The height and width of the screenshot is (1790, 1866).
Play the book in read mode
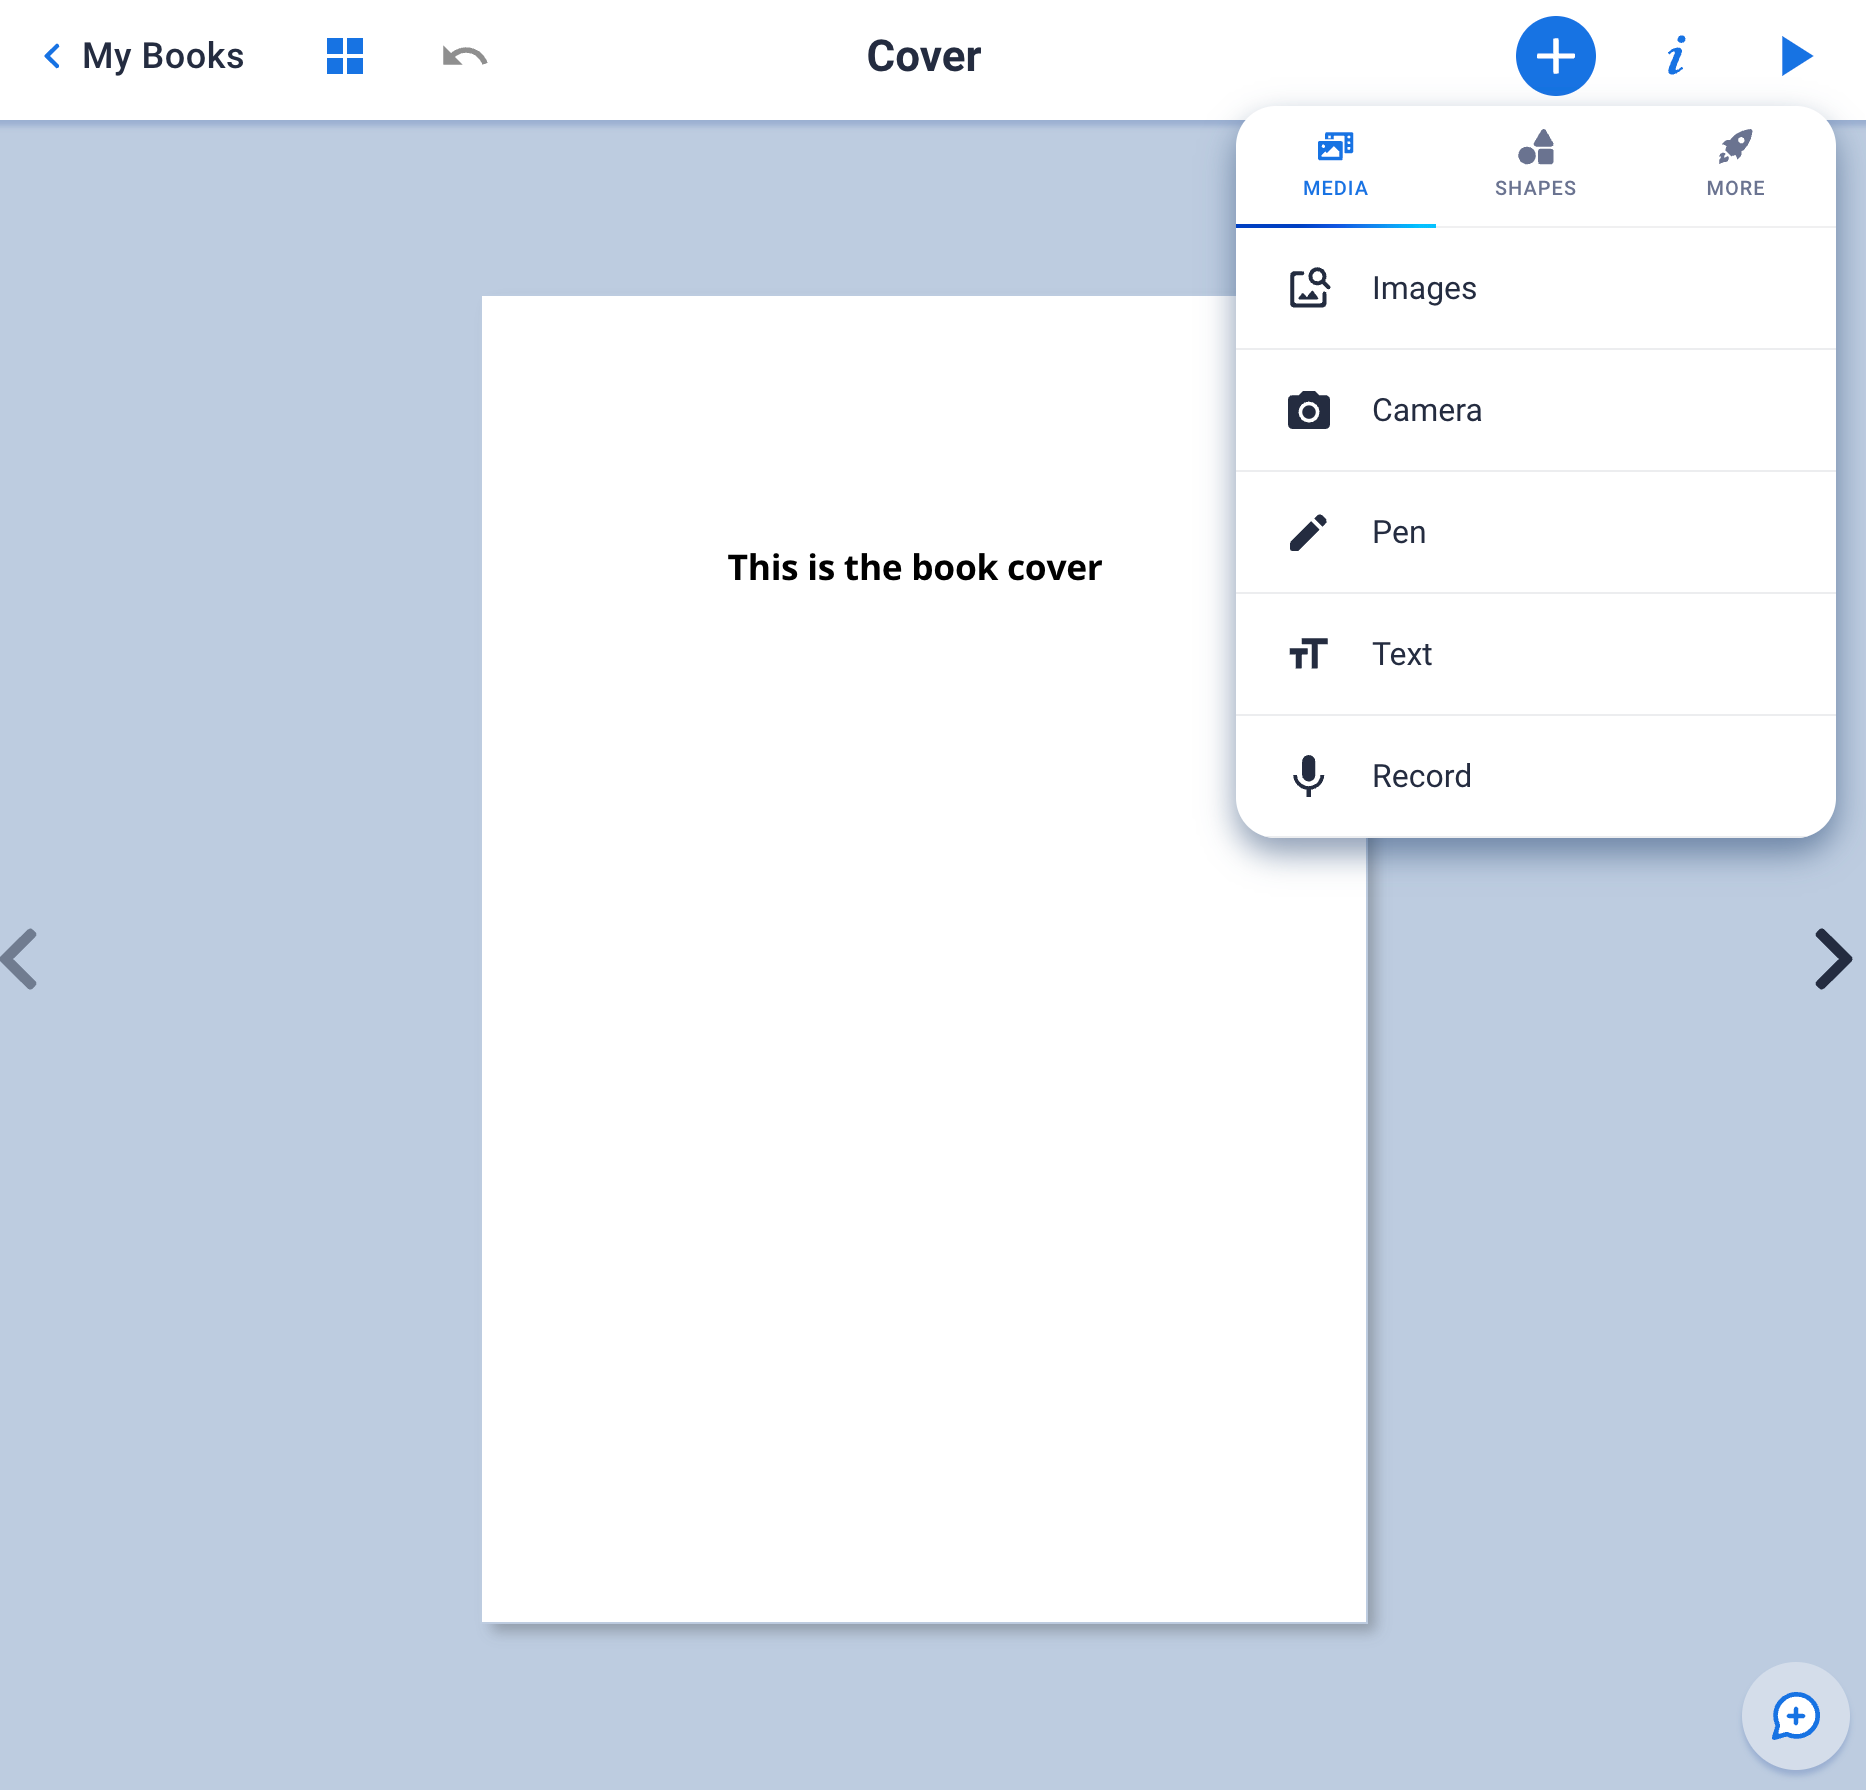pyautogui.click(x=1796, y=56)
